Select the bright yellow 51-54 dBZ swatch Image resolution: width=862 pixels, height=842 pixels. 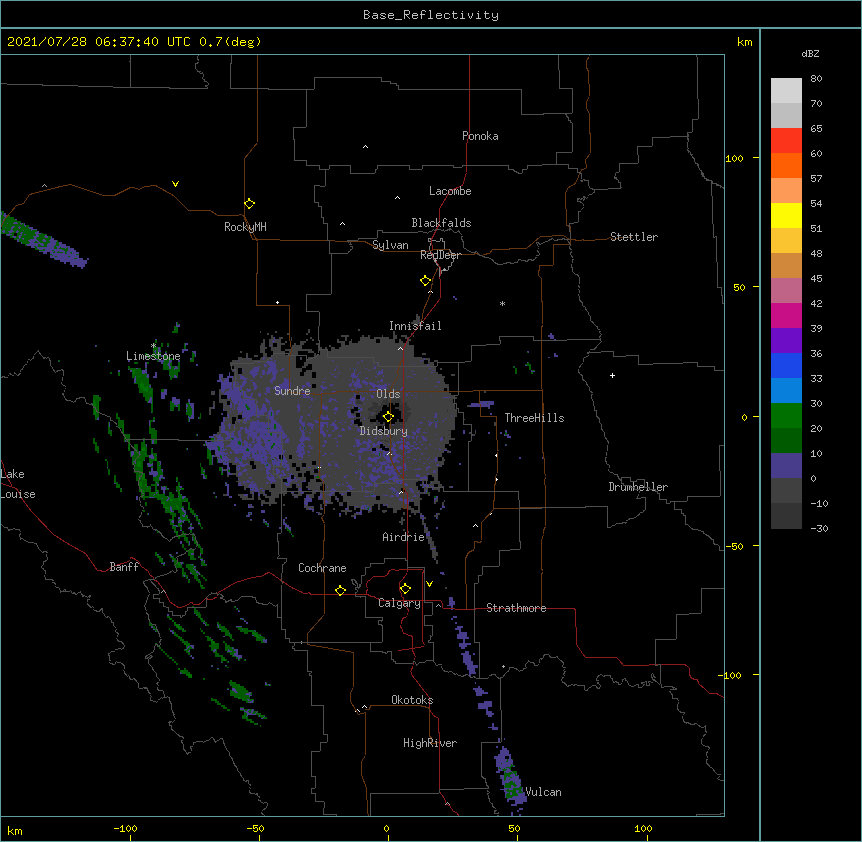786,215
